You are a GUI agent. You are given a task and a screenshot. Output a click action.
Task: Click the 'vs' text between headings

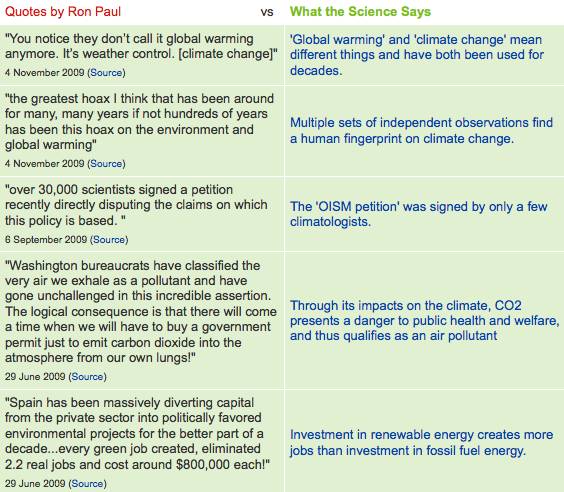click(267, 12)
